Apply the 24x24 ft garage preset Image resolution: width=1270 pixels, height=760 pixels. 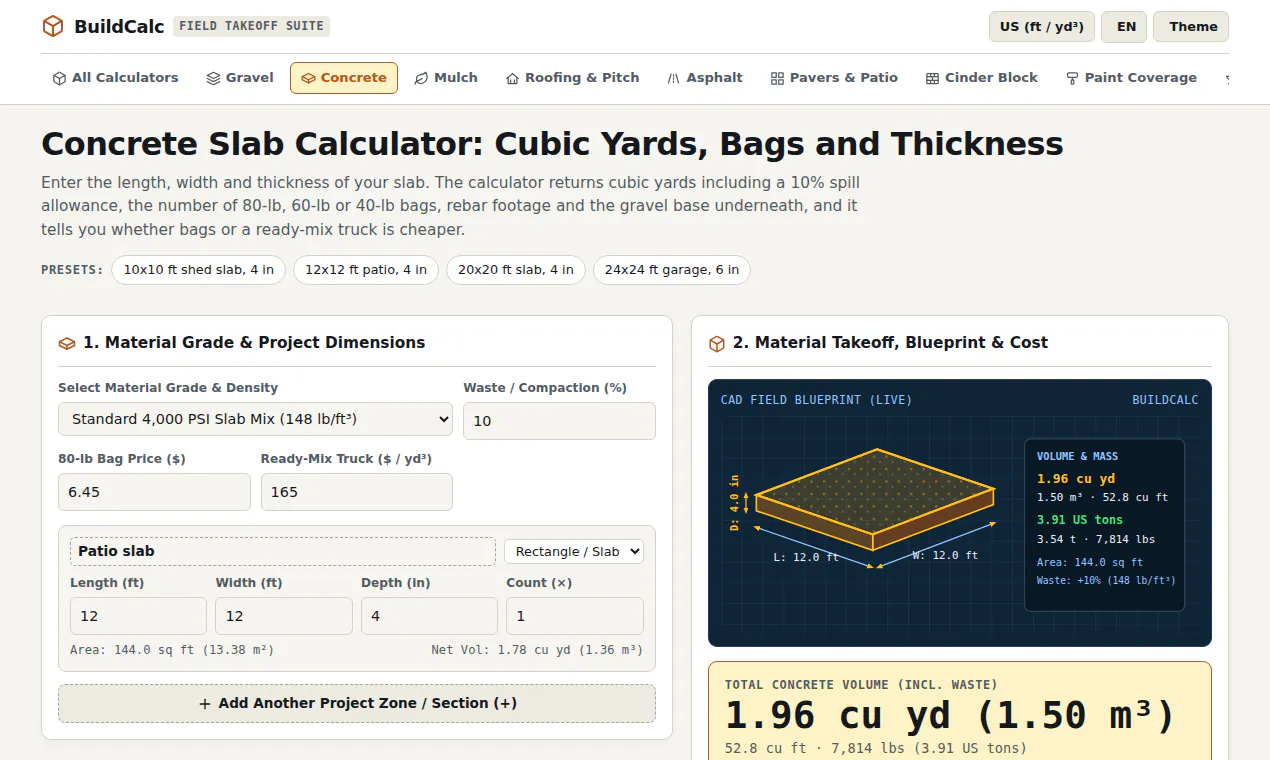coord(672,270)
